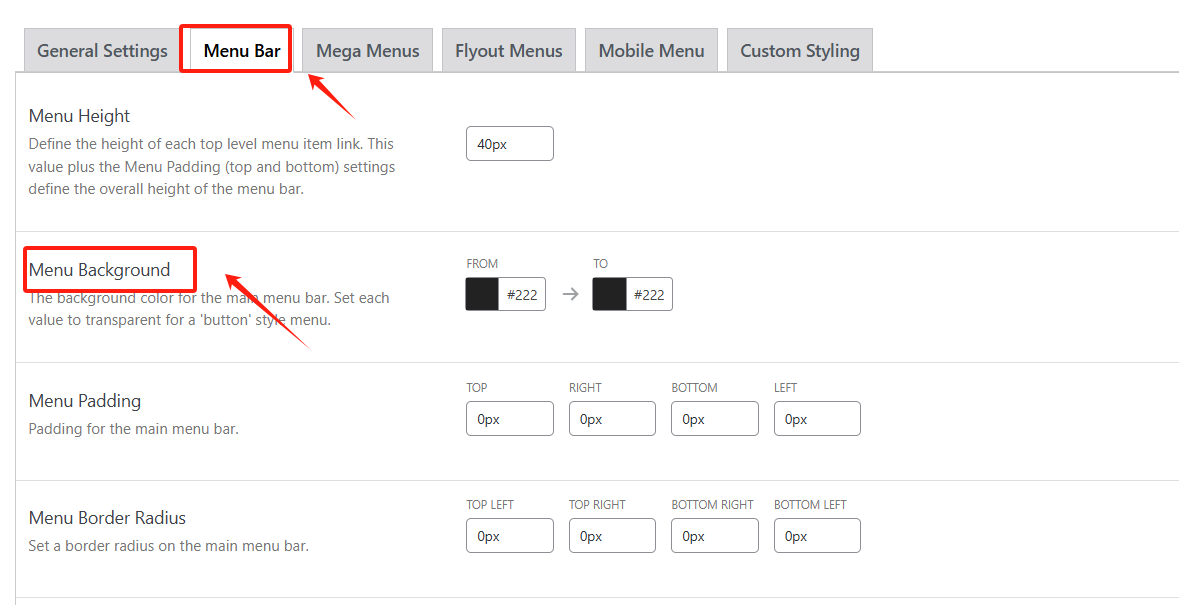Open the TO background color swatch picker
This screenshot has height=605, width=1179.
[x=608, y=293]
